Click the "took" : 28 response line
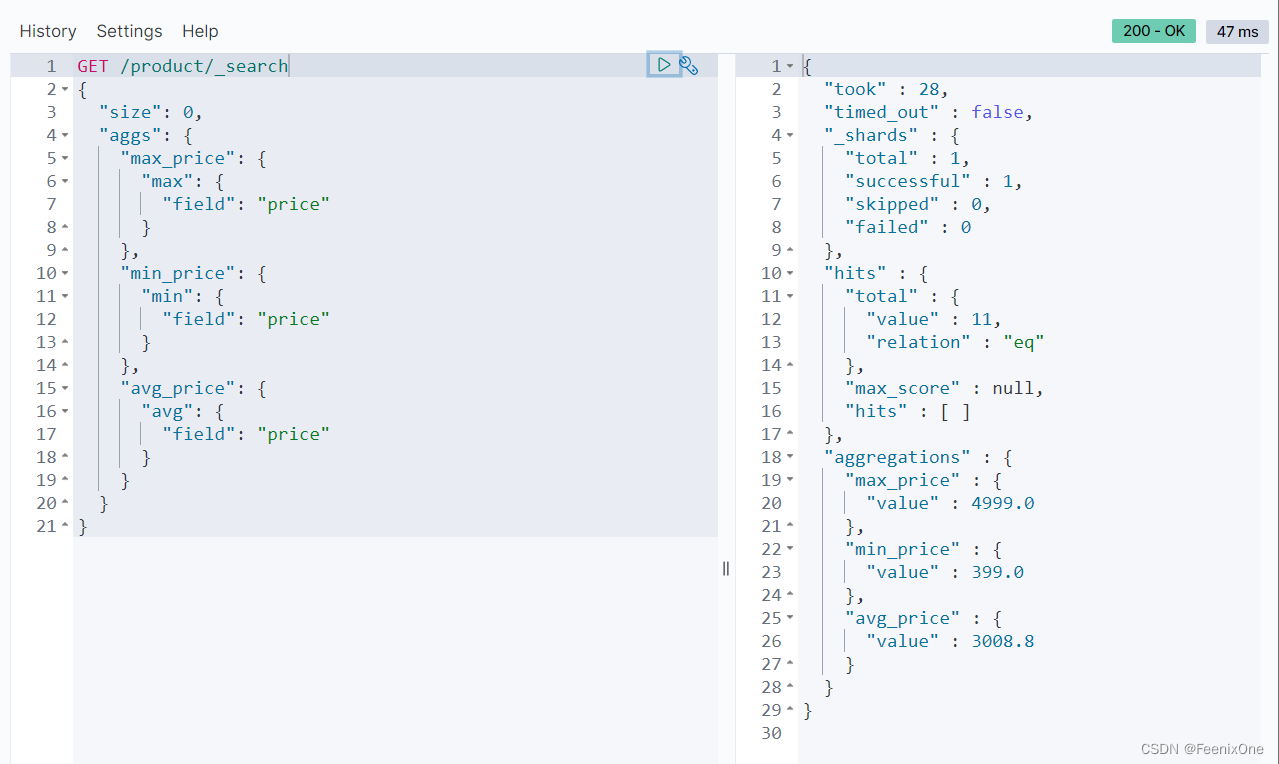This screenshot has width=1279, height=764. point(886,89)
